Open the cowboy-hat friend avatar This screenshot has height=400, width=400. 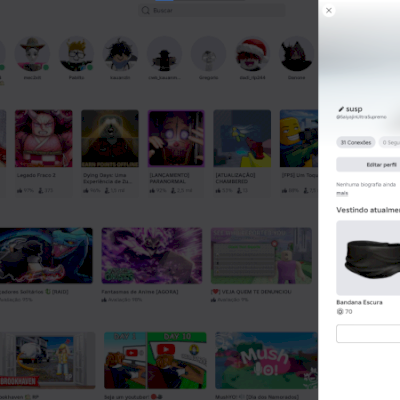(x=32, y=54)
